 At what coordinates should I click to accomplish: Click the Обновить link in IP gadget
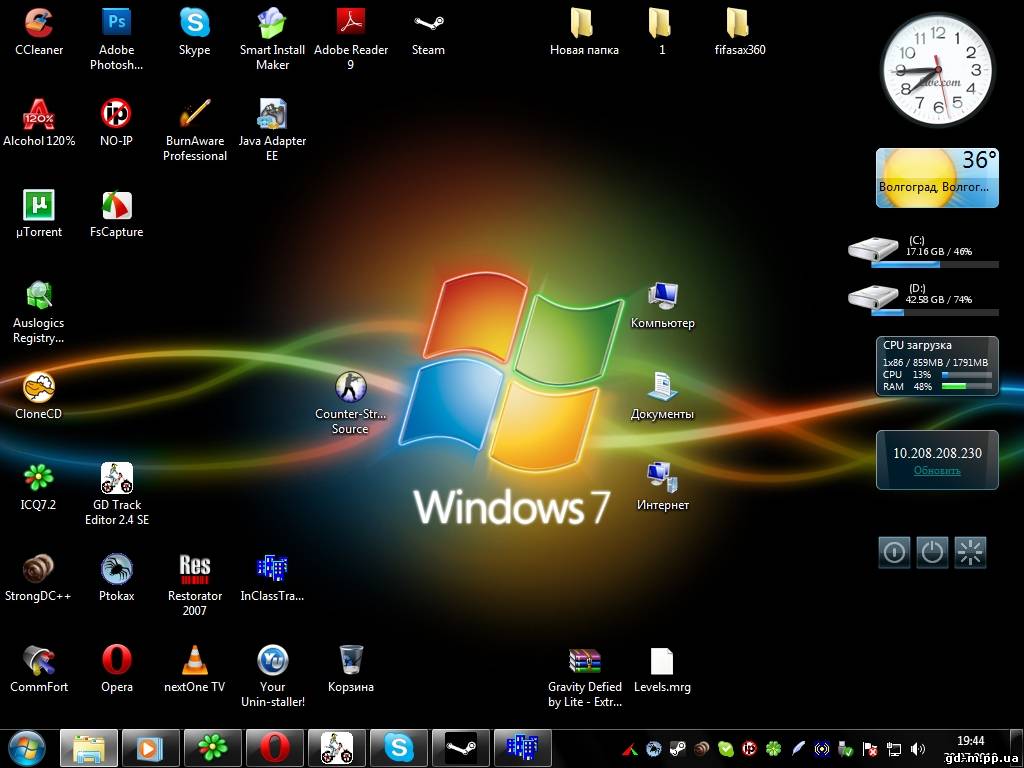click(937, 470)
